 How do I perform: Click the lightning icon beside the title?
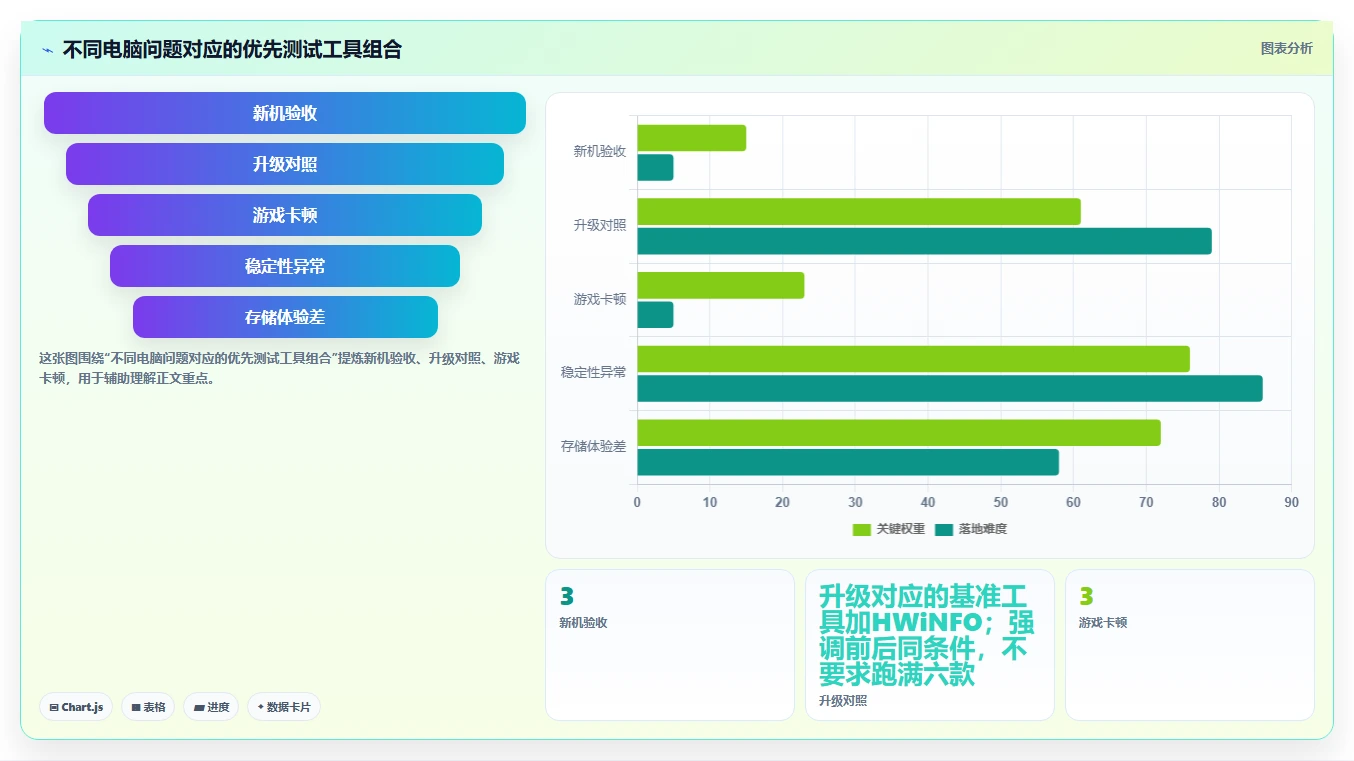point(47,50)
